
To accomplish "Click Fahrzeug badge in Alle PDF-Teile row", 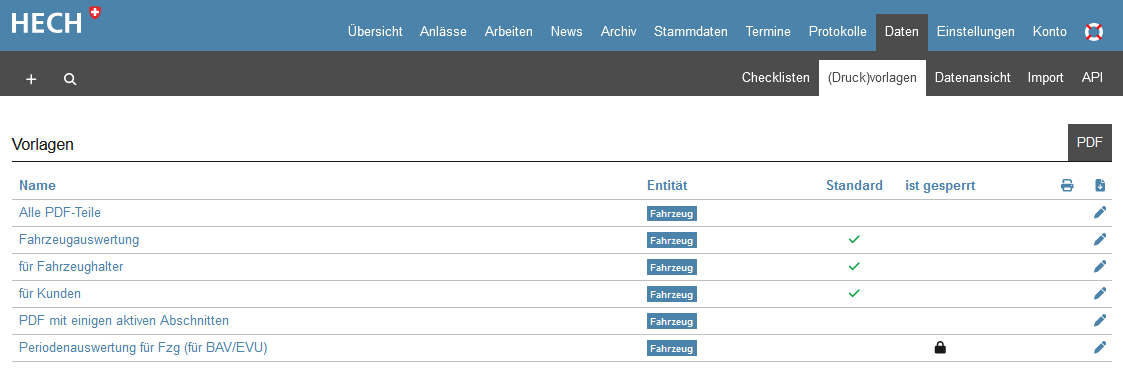I will 672,213.
